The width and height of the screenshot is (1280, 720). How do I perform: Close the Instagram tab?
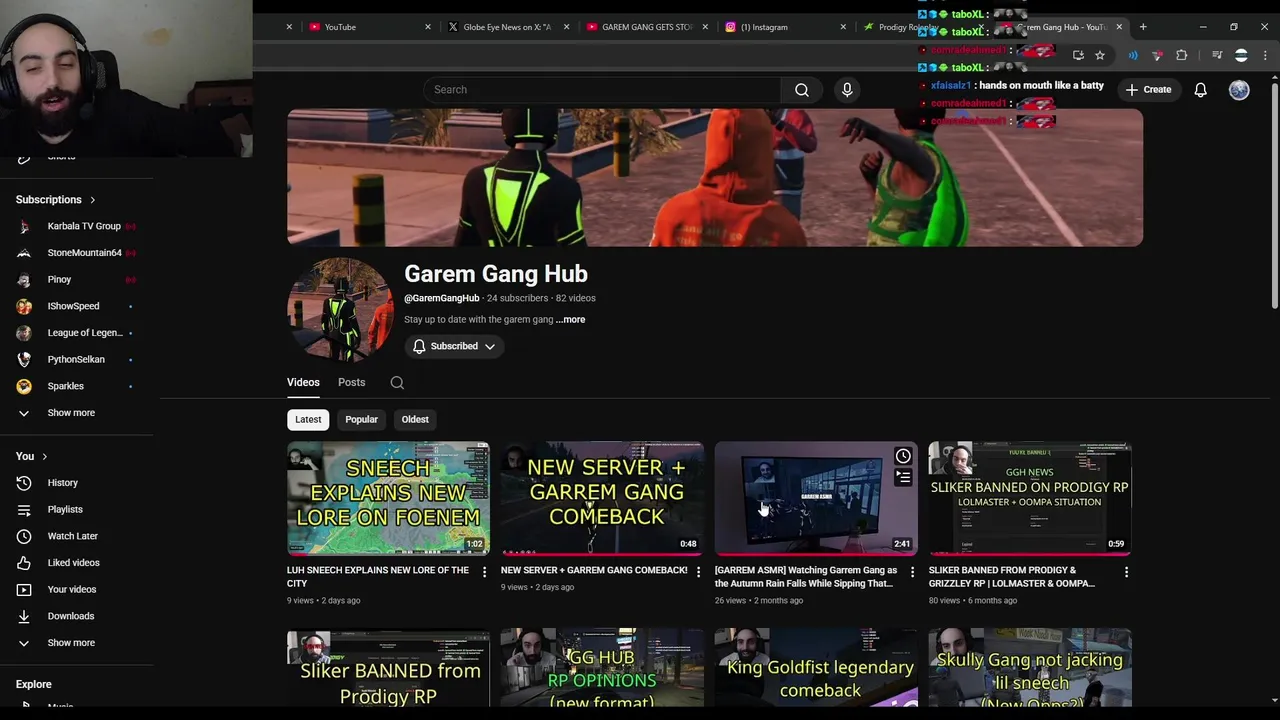point(842,27)
